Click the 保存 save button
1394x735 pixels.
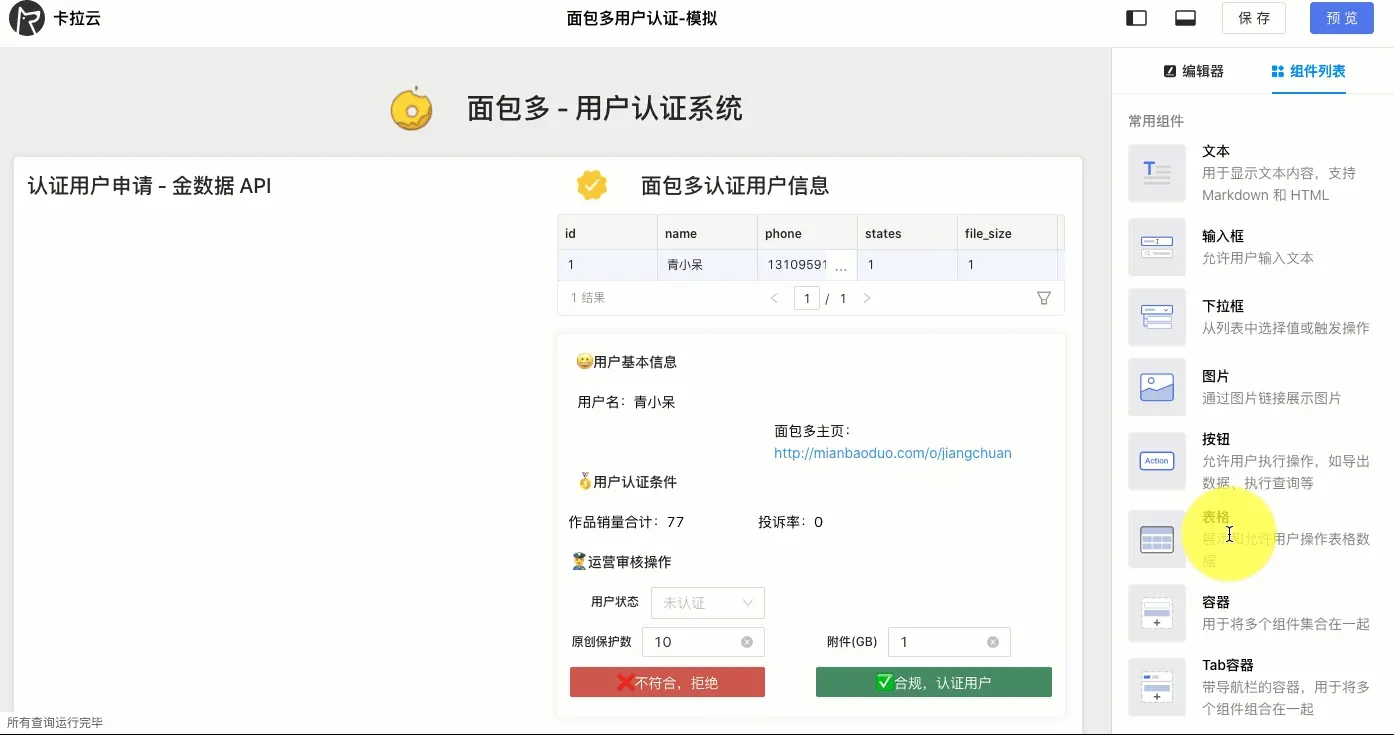tap(1253, 18)
